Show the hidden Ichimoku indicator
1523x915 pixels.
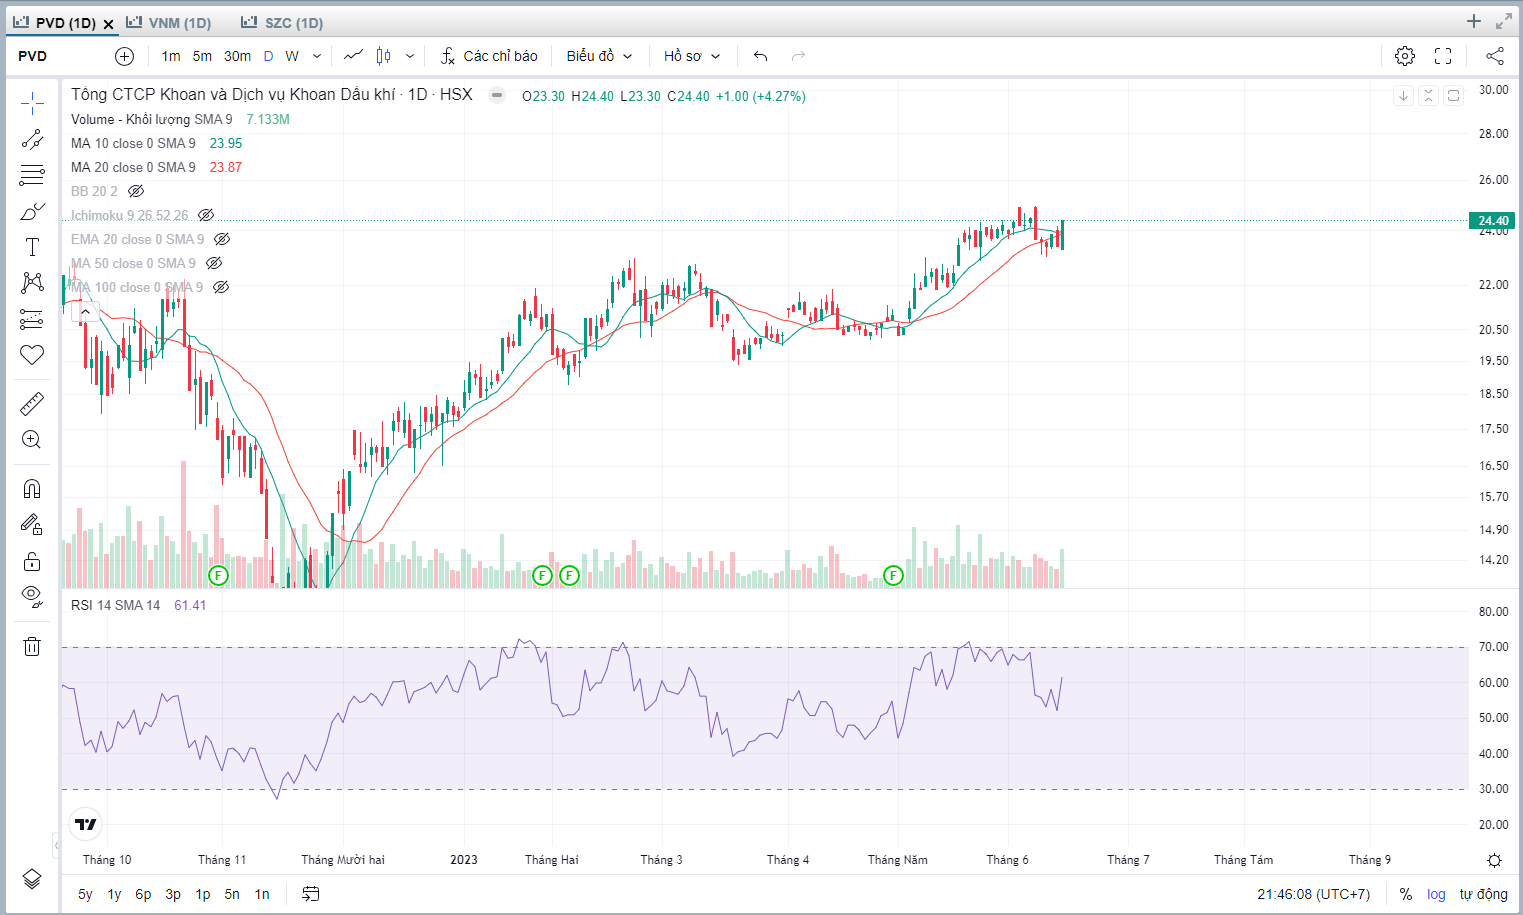pyautogui.click(x=206, y=215)
